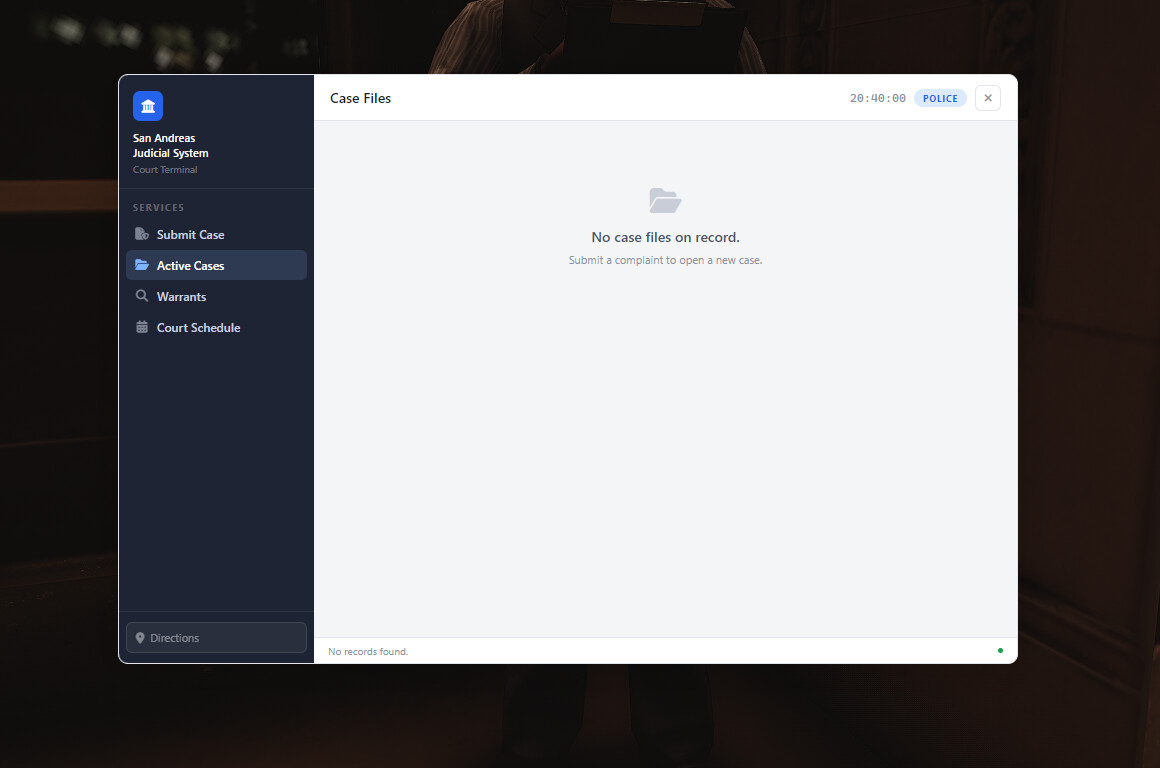The height and width of the screenshot is (768, 1160).
Task: Click the SERVICES section label
Action: coord(158,208)
